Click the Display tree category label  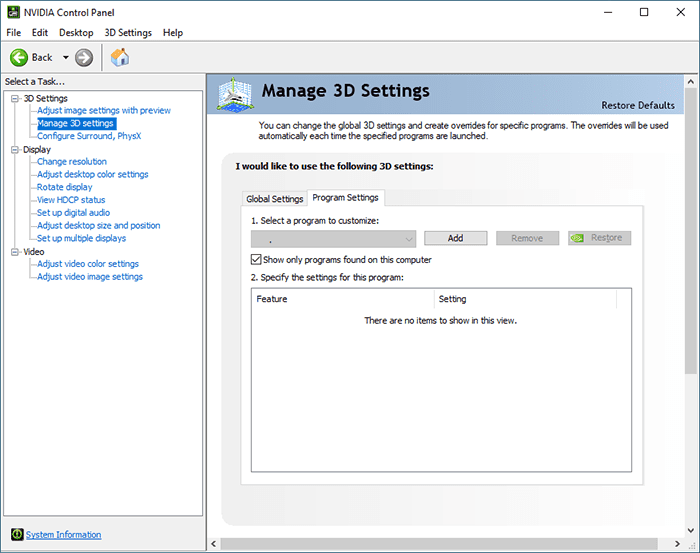tap(37, 150)
